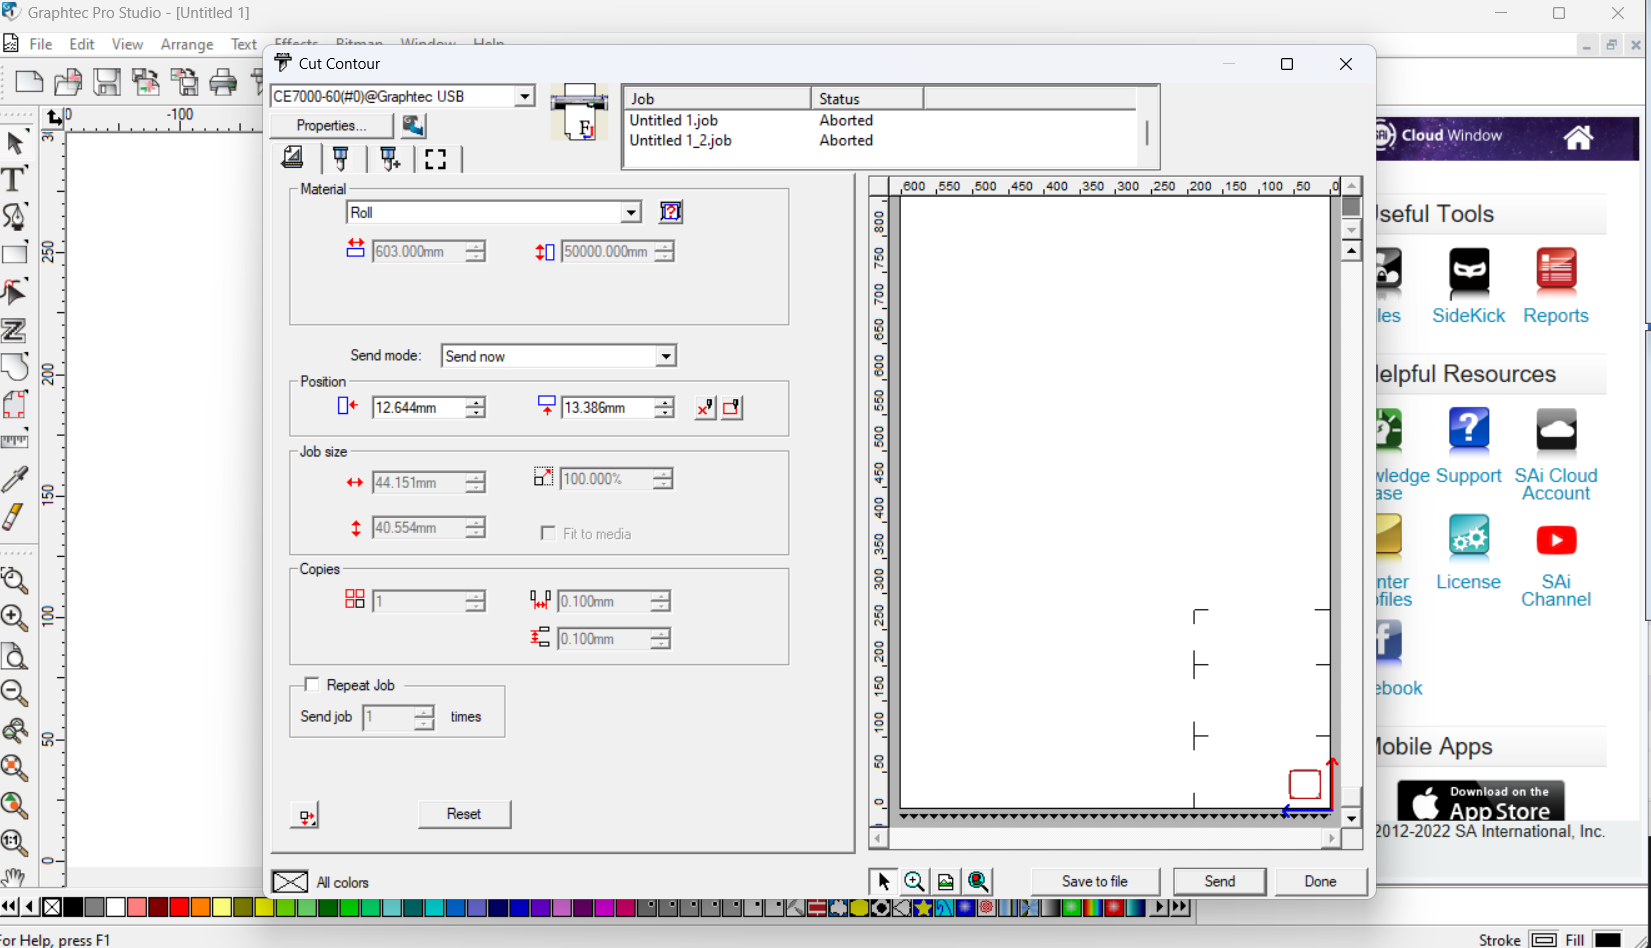Image resolution: width=1651 pixels, height=948 pixels.
Task: Select the Measure ruler tool
Action: pyautogui.click(x=14, y=441)
